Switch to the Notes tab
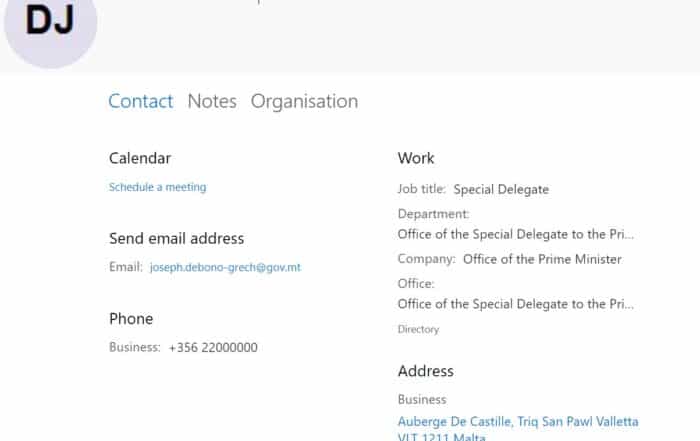Viewport: 700px width, 441px height. [x=212, y=101]
